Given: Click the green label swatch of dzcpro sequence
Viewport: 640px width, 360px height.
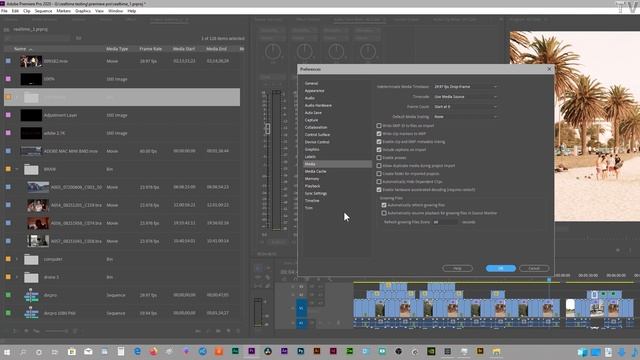Looking at the screenshot, I should pyautogui.click(x=8, y=295).
